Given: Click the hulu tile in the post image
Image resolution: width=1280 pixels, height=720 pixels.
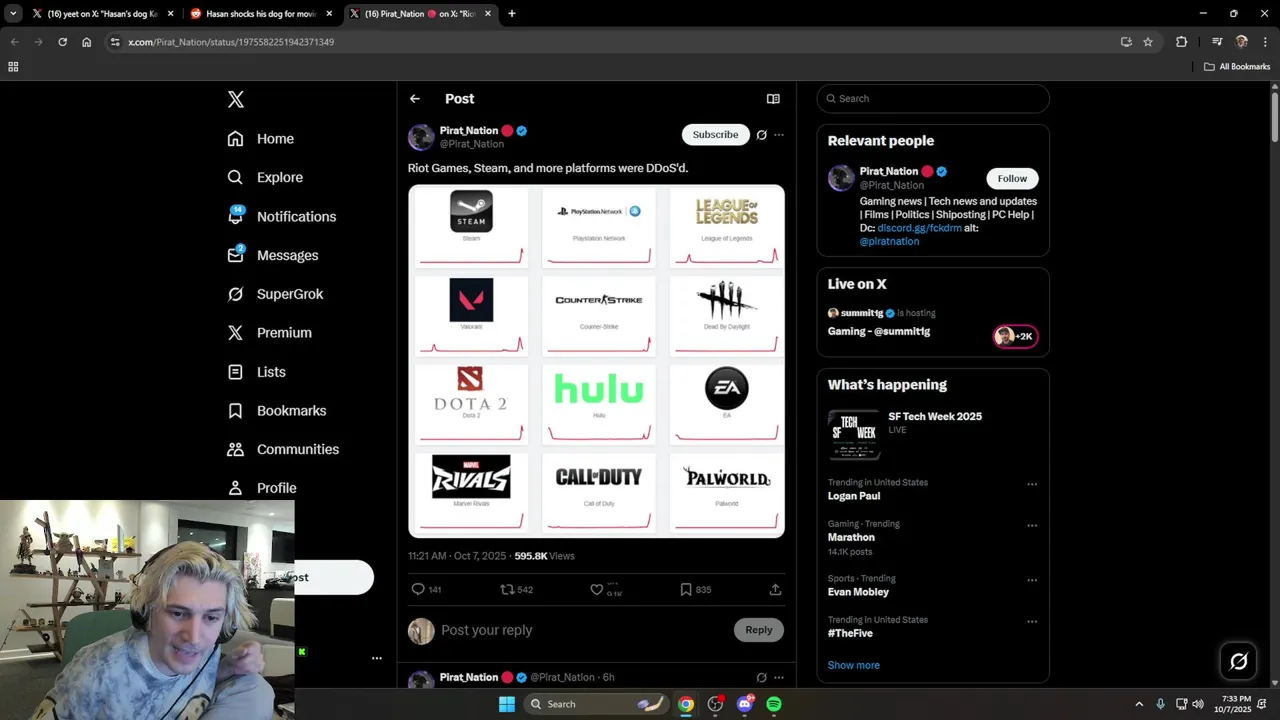Looking at the screenshot, I should point(599,404).
